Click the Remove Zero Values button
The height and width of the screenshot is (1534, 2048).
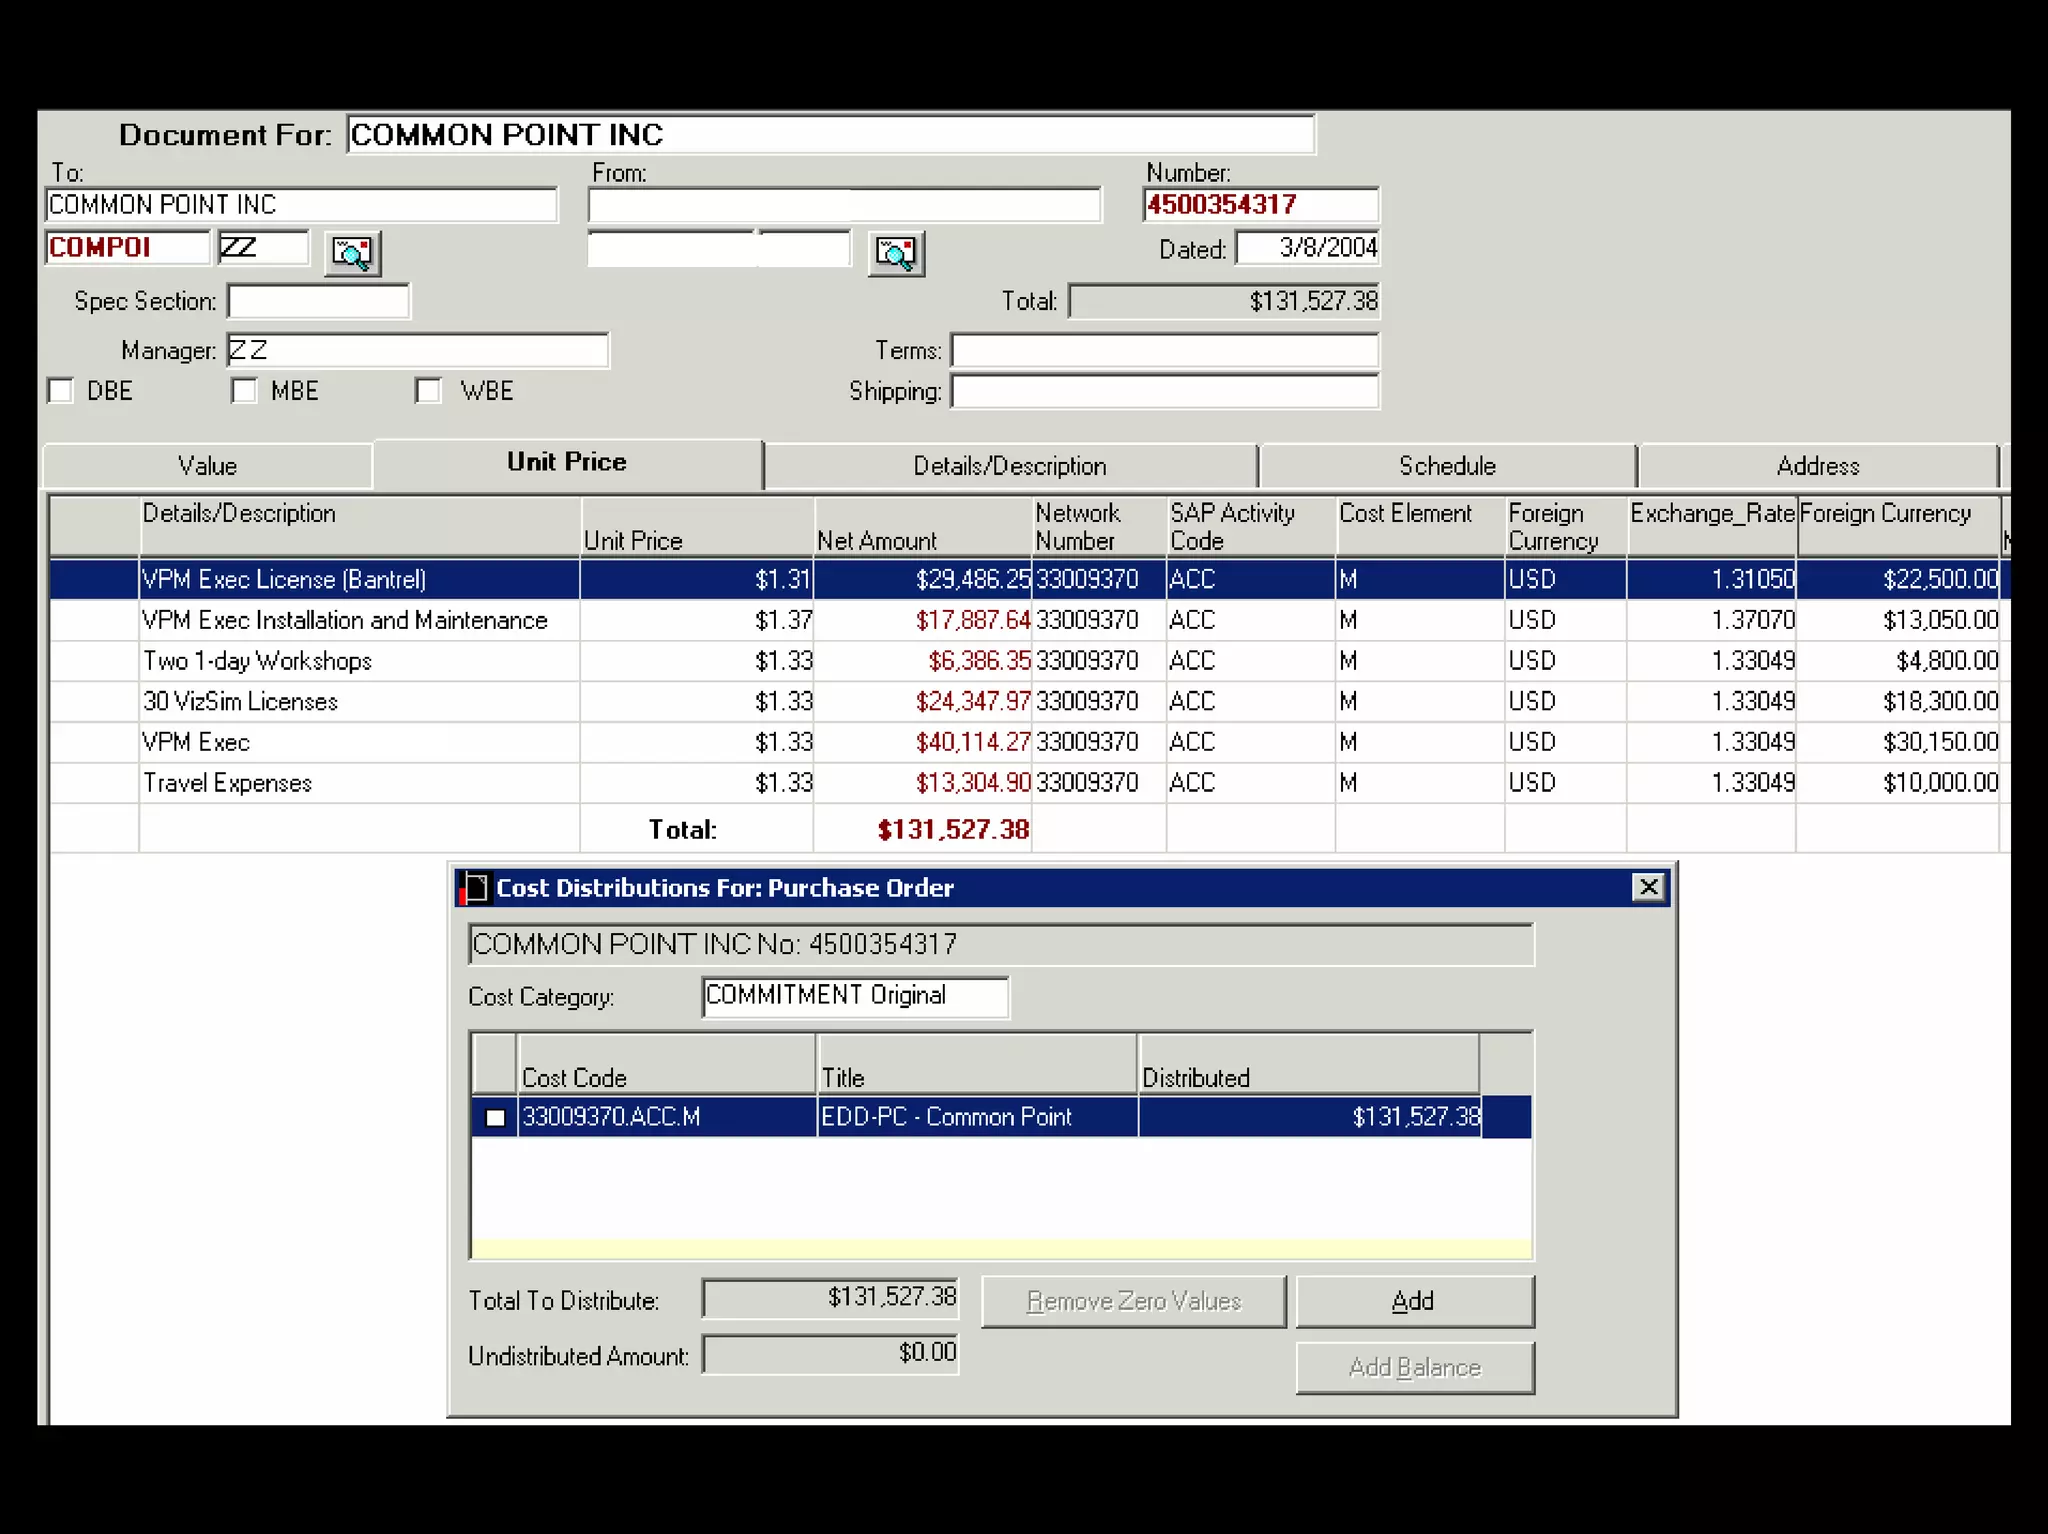[x=1133, y=1301]
